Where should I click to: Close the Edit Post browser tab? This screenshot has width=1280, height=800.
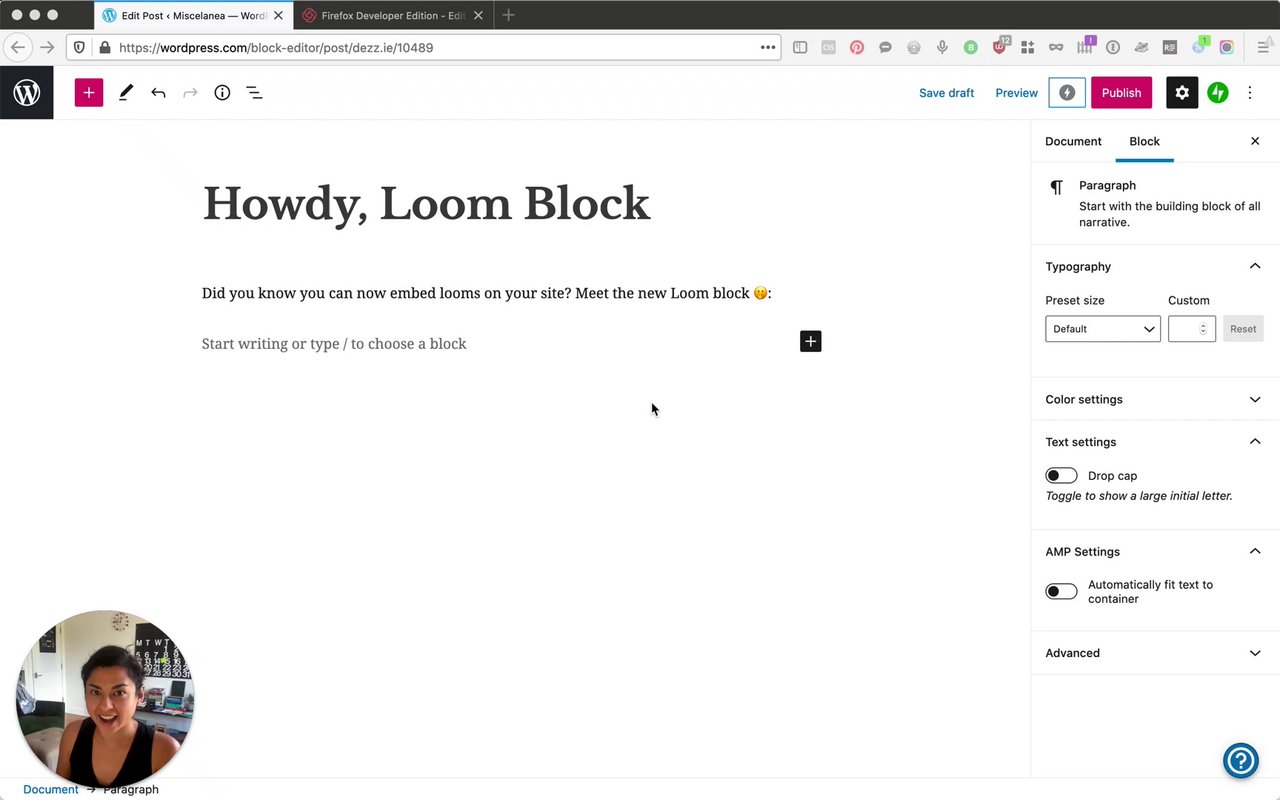point(278,16)
